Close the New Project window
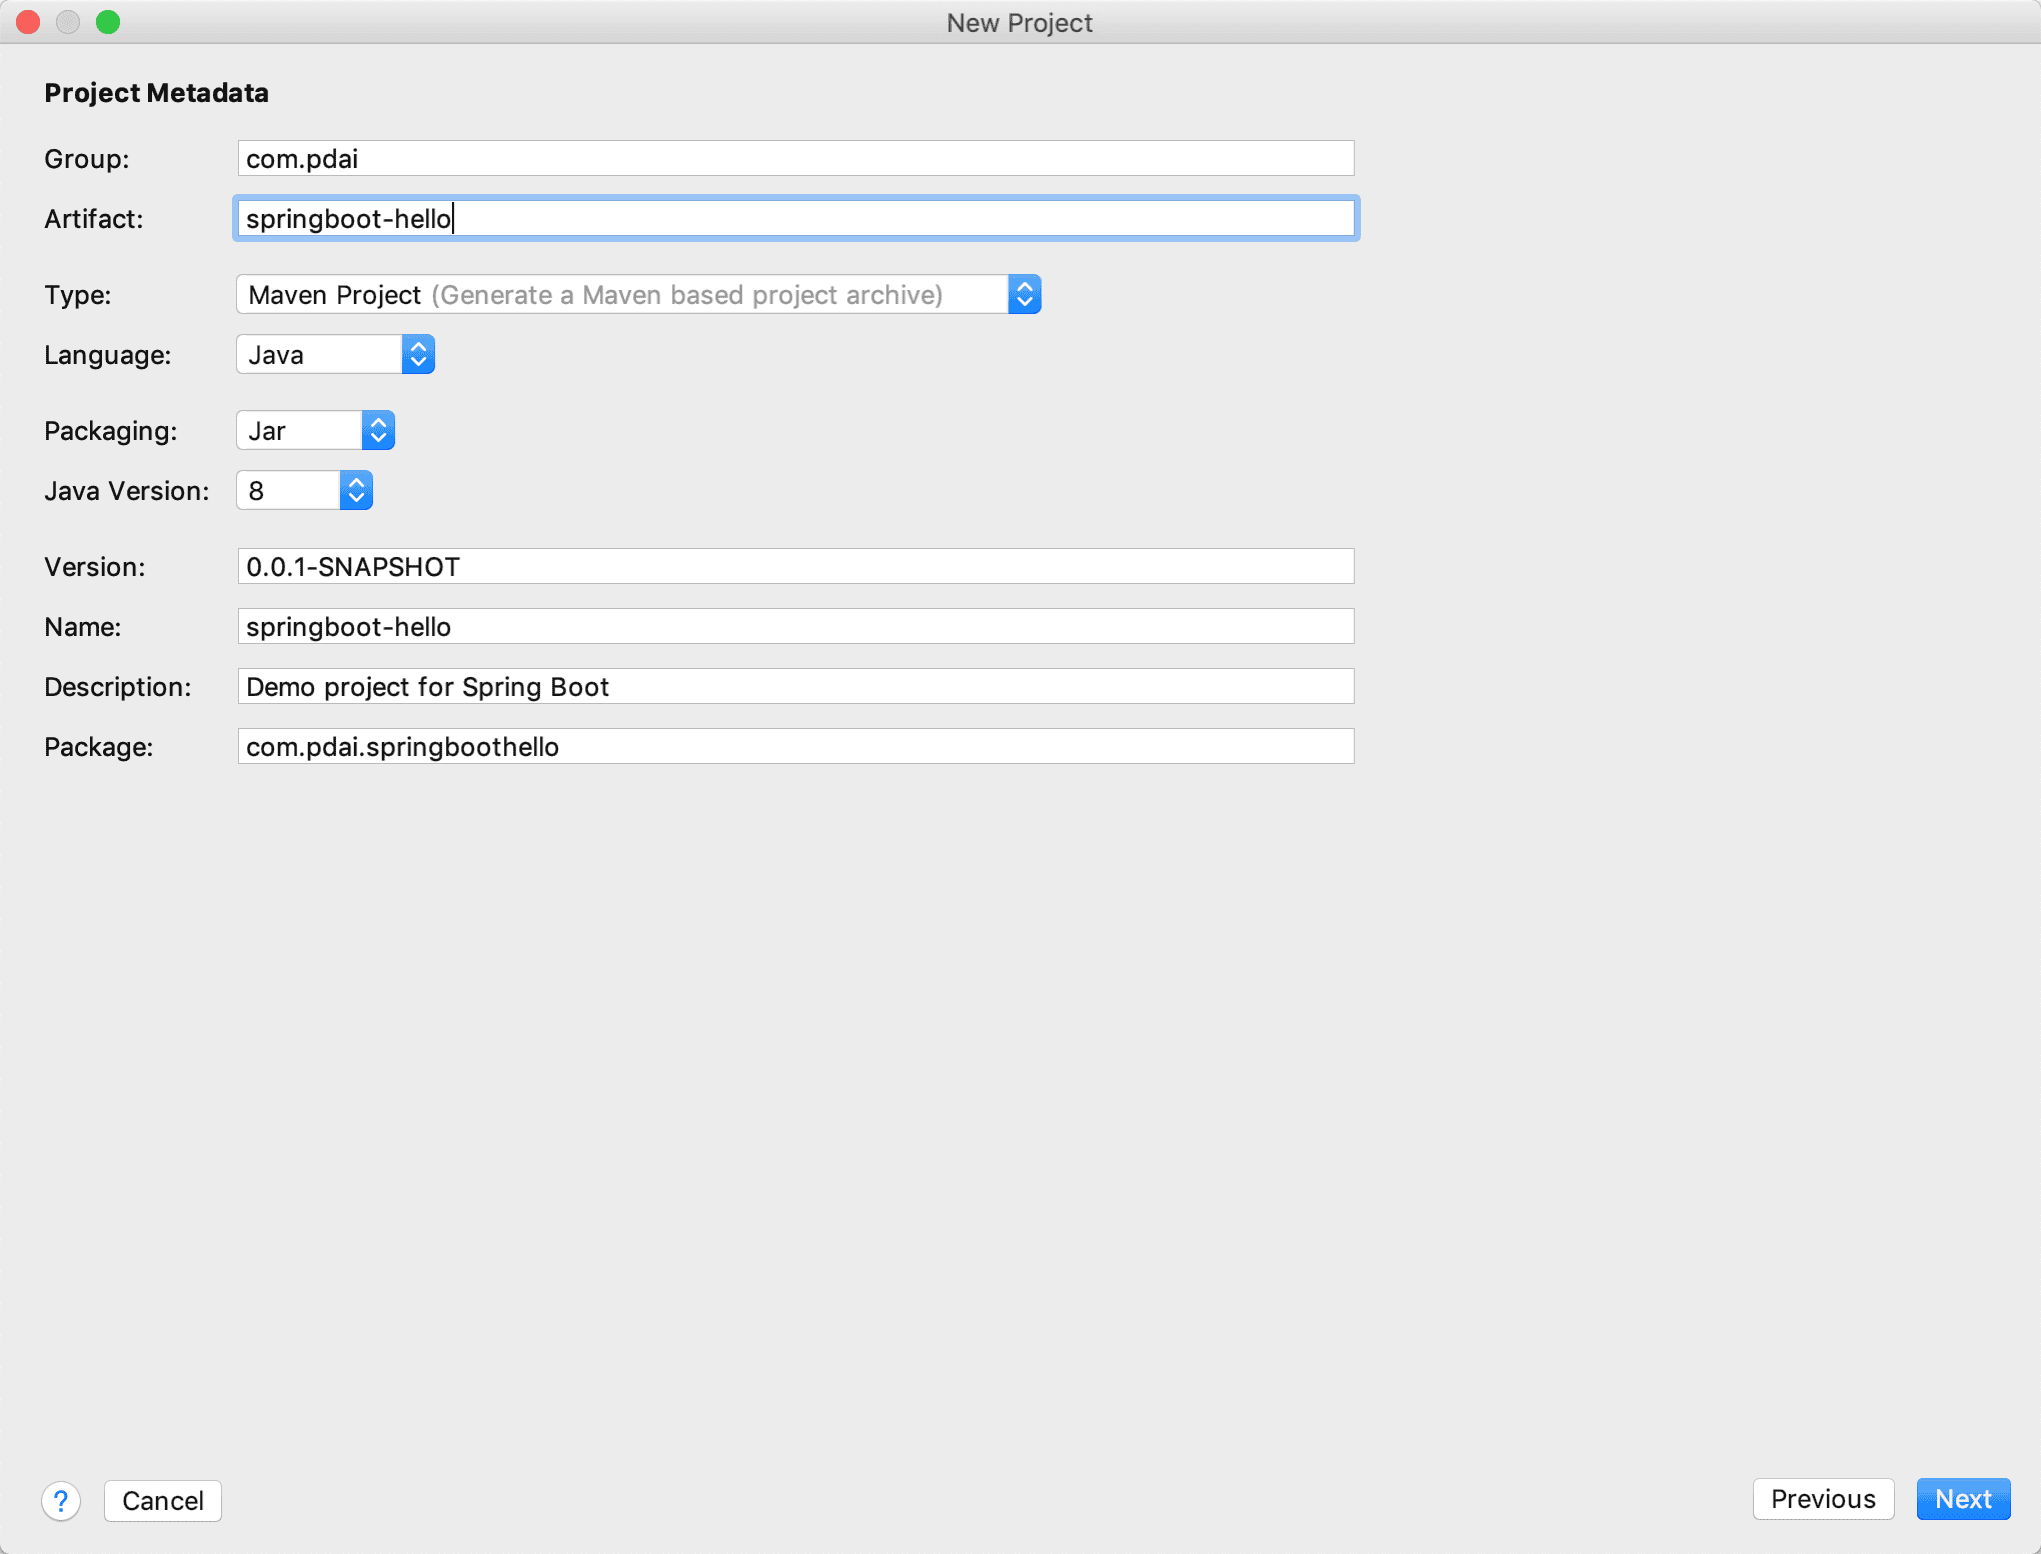The height and width of the screenshot is (1554, 2041). point(28,22)
